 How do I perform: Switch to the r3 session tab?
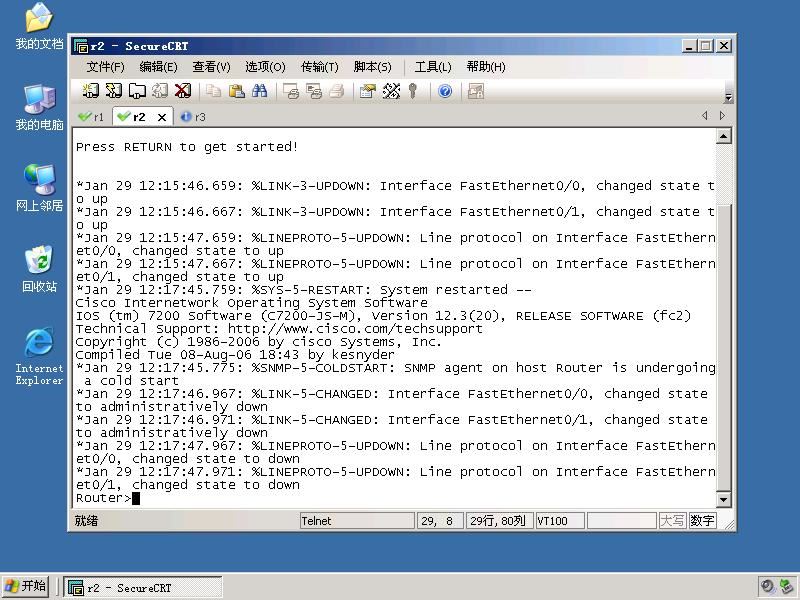click(x=193, y=117)
